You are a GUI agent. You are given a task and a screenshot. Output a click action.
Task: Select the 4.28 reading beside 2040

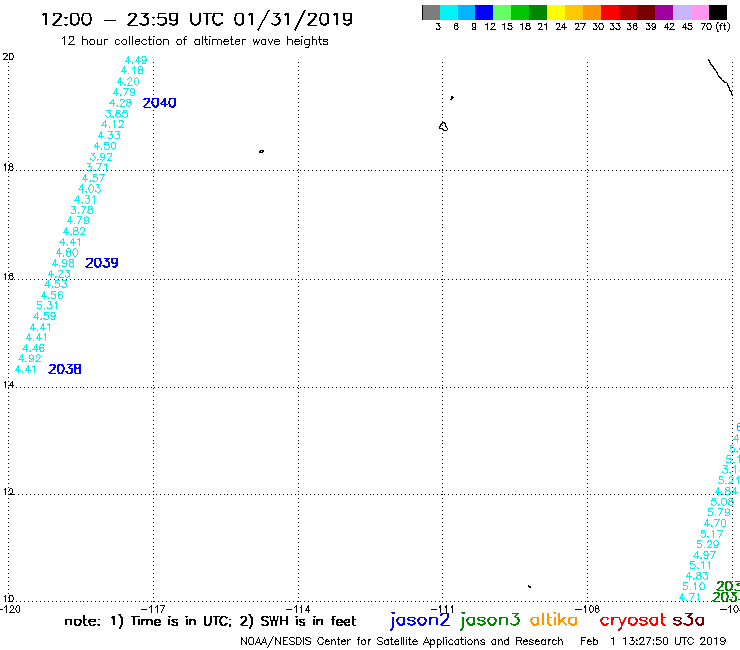click(x=120, y=103)
